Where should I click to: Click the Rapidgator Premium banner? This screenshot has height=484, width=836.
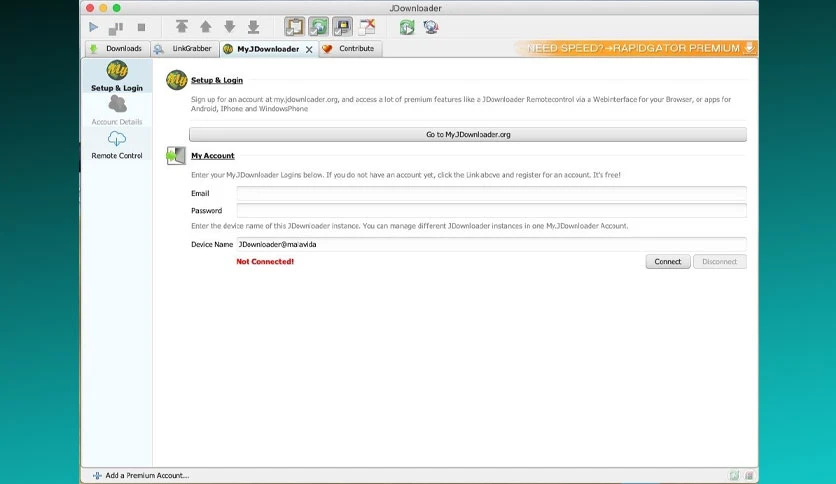[637, 48]
